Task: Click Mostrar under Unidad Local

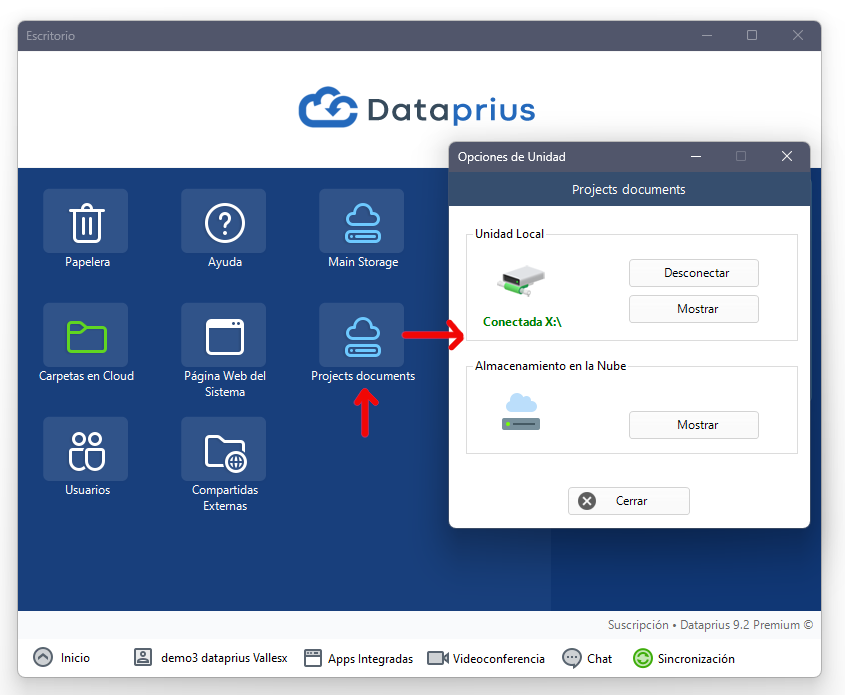Action: pyautogui.click(x=694, y=309)
